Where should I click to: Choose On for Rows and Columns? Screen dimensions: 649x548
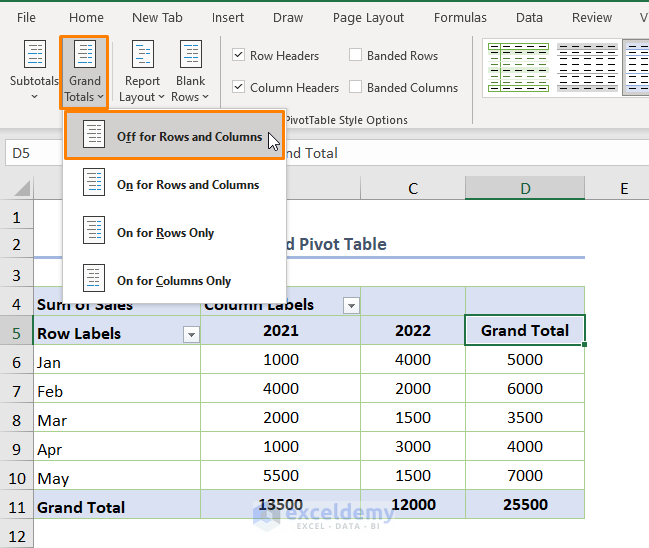[174, 184]
